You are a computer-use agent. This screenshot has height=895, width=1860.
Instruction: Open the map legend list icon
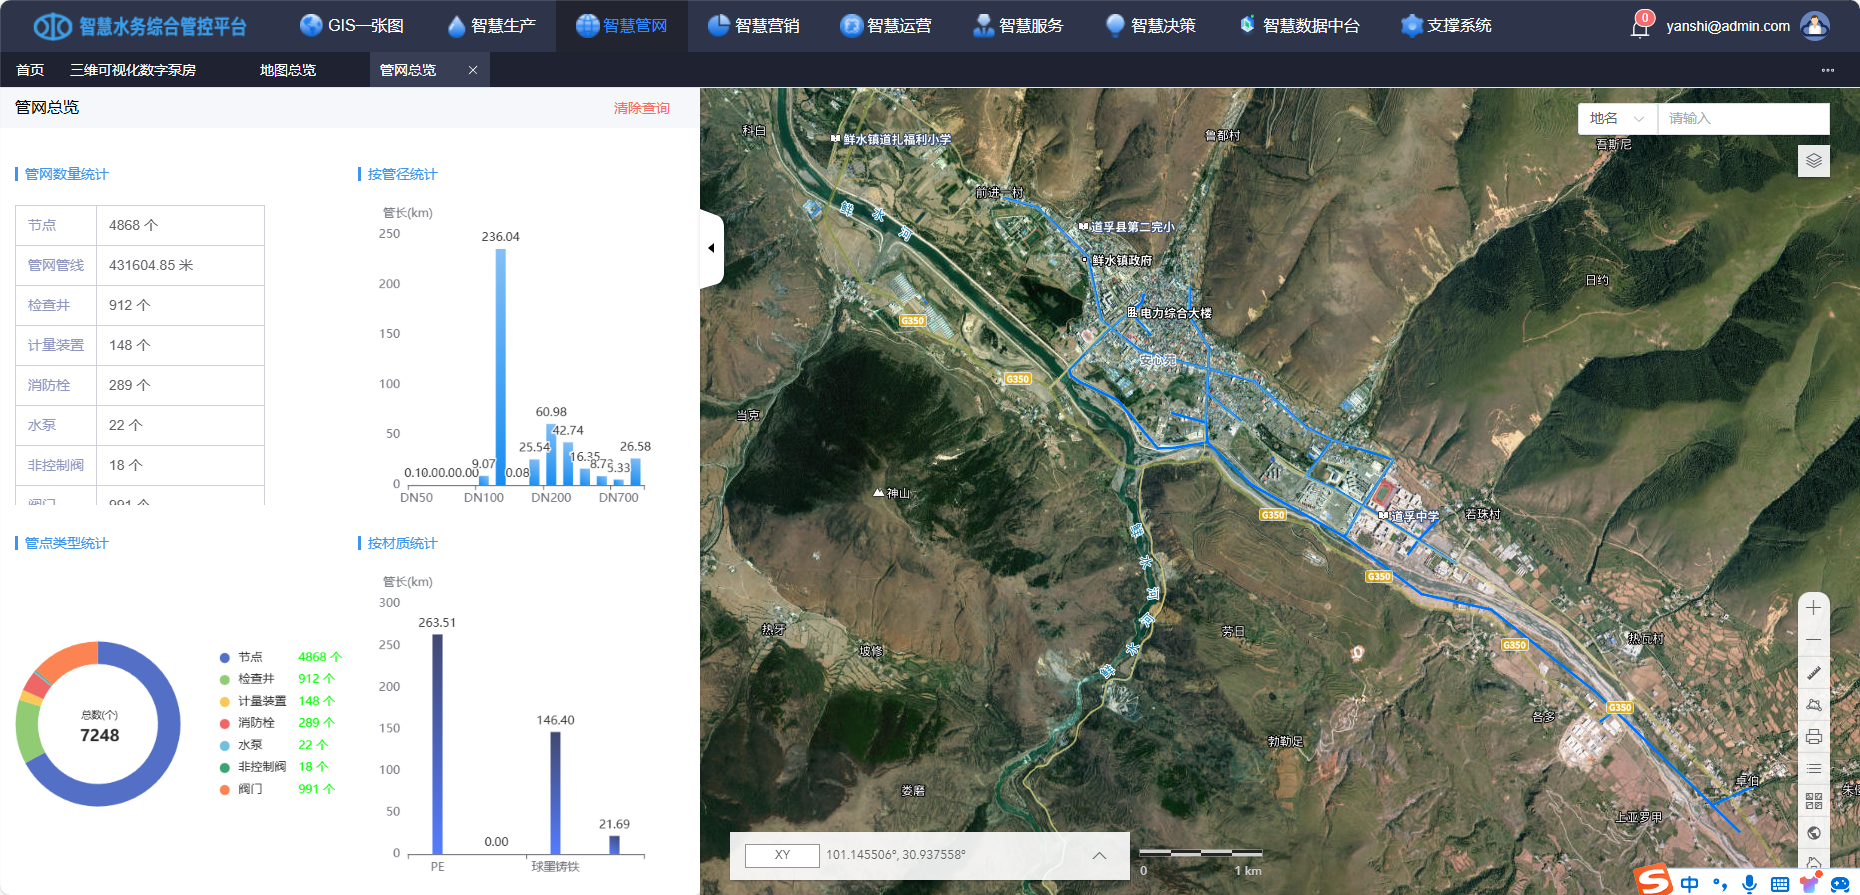click(1813, 769)
